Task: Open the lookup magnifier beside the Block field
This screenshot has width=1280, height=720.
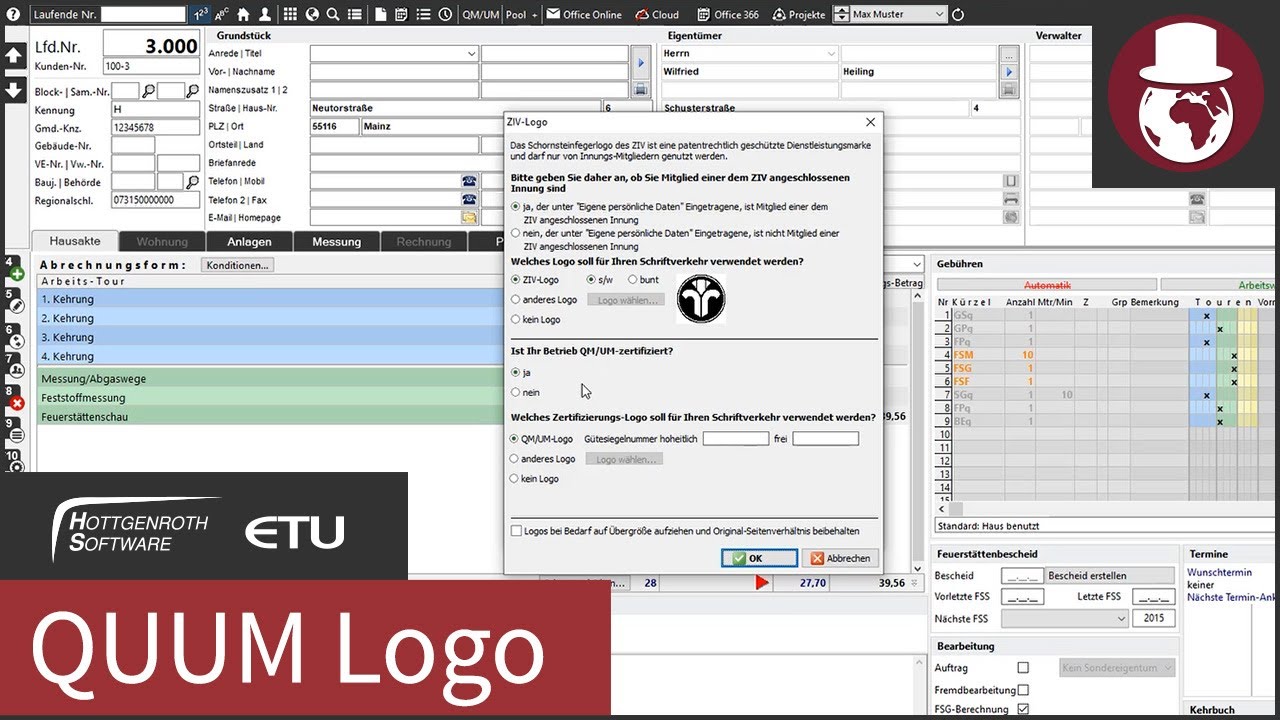Action: coord(148,91)
